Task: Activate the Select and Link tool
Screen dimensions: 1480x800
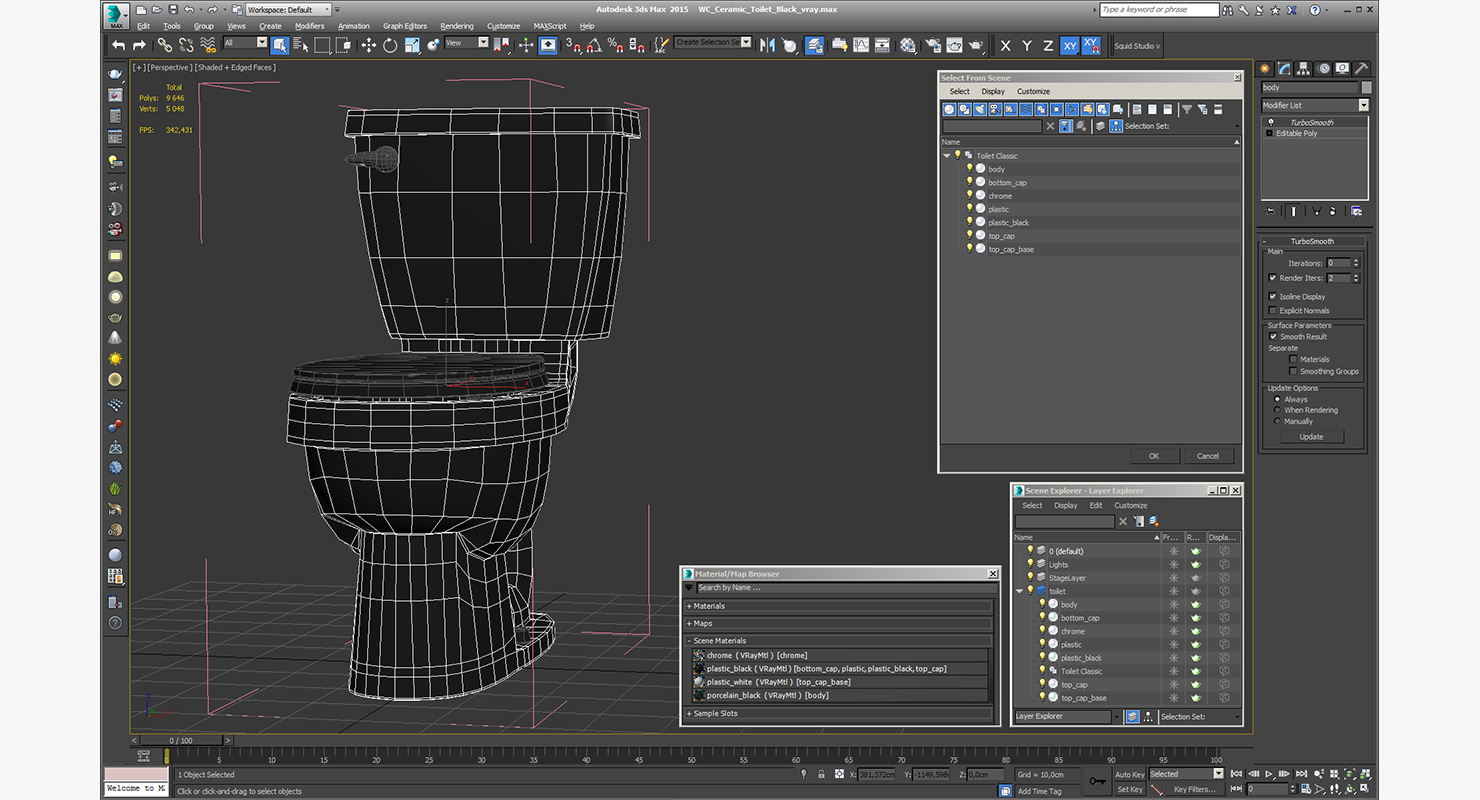Action: (164, 45)
